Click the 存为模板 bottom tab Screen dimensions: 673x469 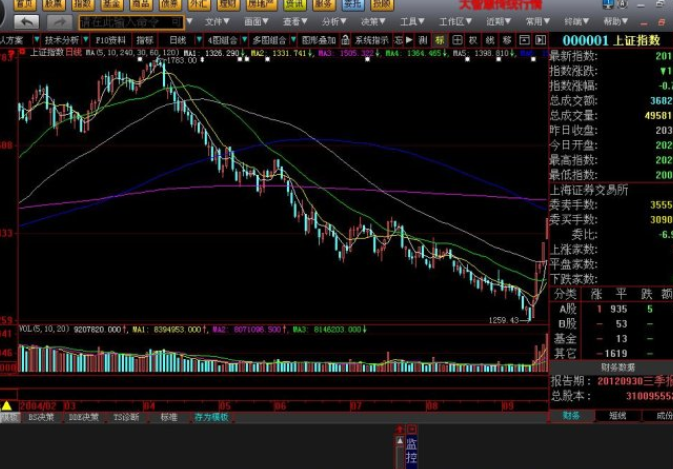[x=212, y=417]
